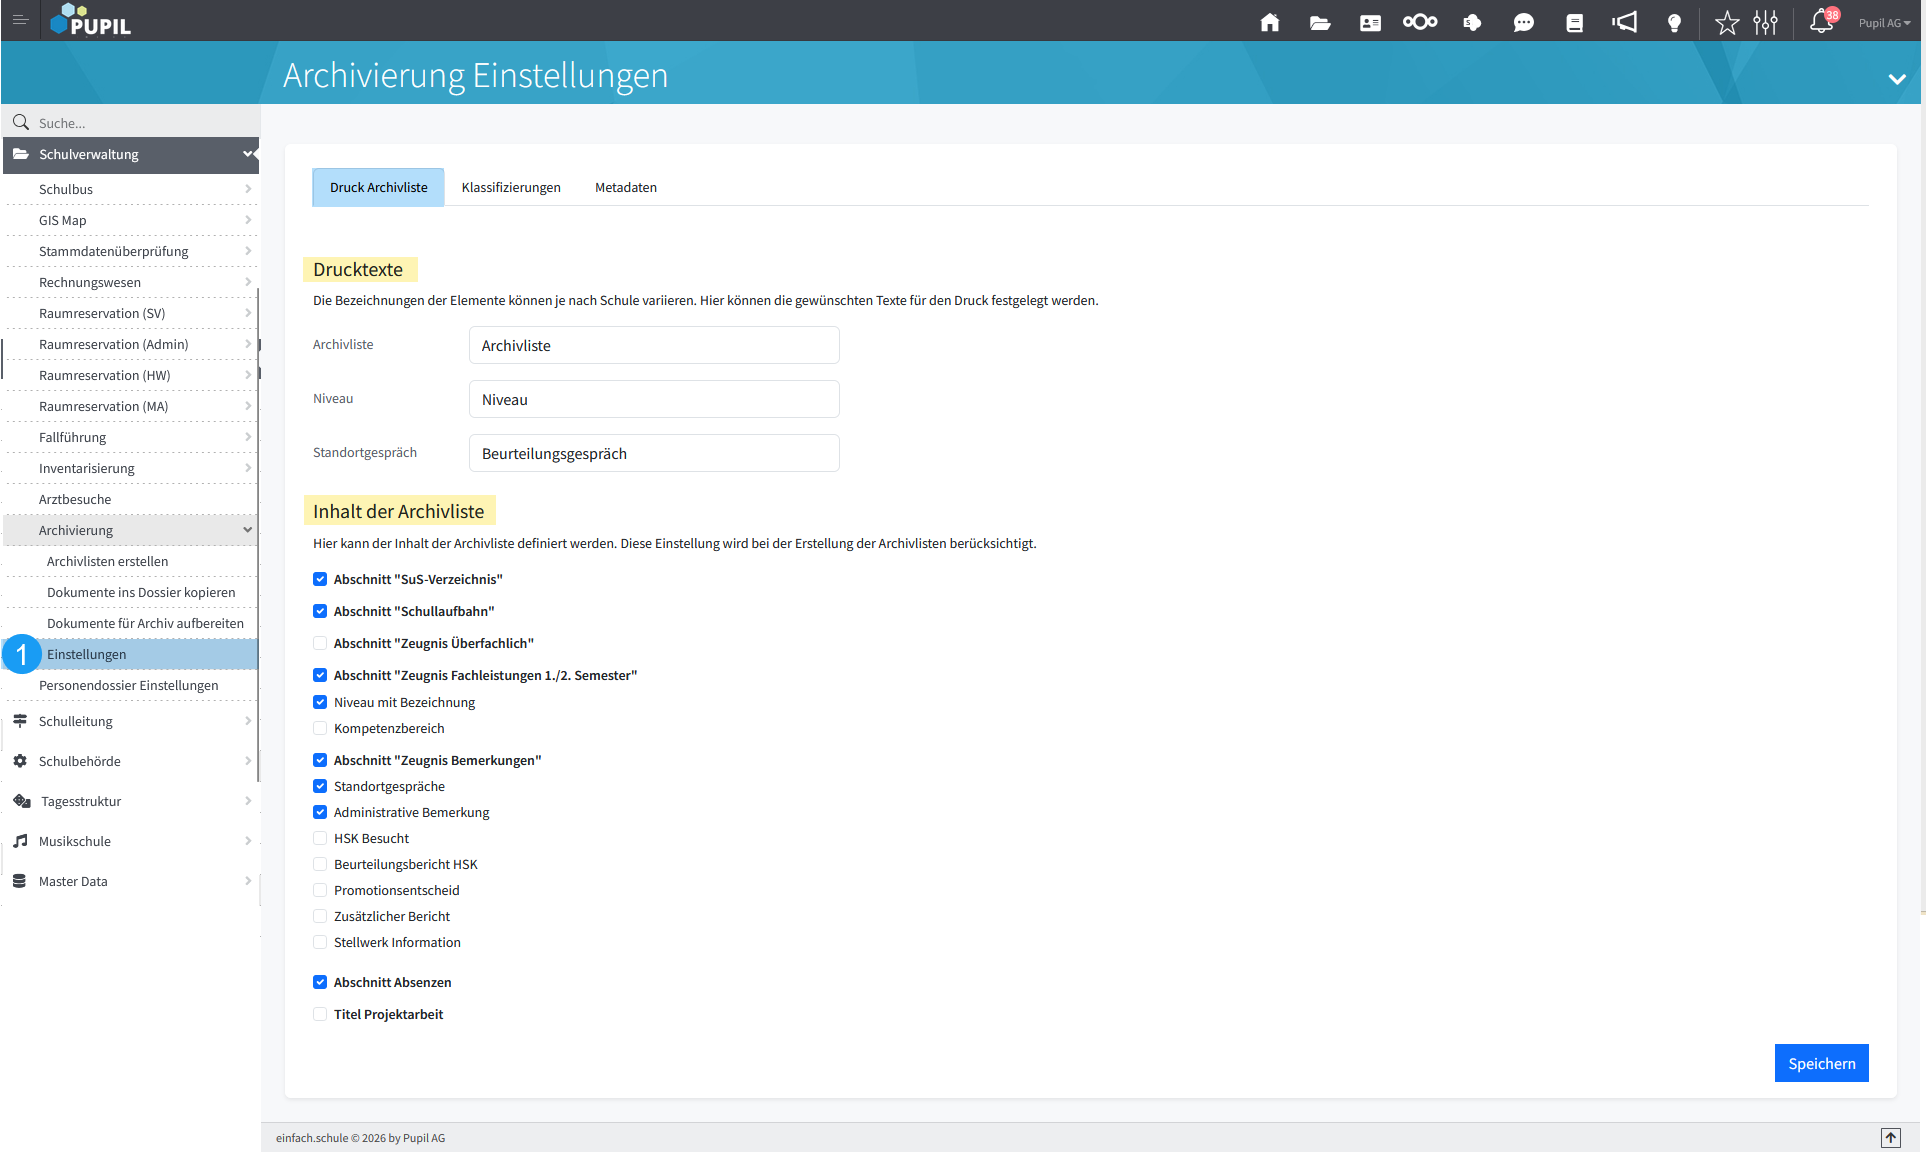Go to the home icon in top bar
The image size is (1926, 1152).
(1269, 22)
